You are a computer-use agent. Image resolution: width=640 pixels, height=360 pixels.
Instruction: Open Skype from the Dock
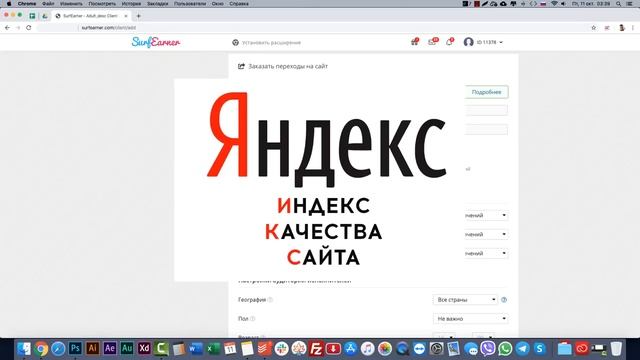540,349
